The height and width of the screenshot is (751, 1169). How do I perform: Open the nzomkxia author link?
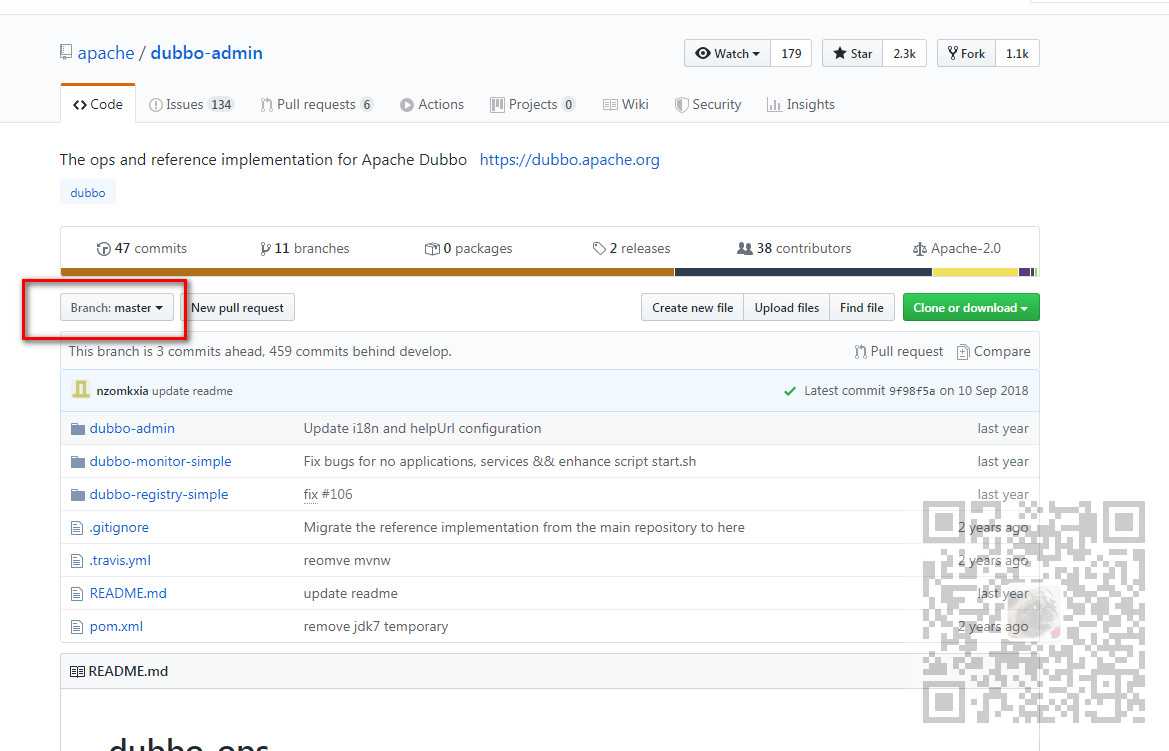(x=122, y=391)
